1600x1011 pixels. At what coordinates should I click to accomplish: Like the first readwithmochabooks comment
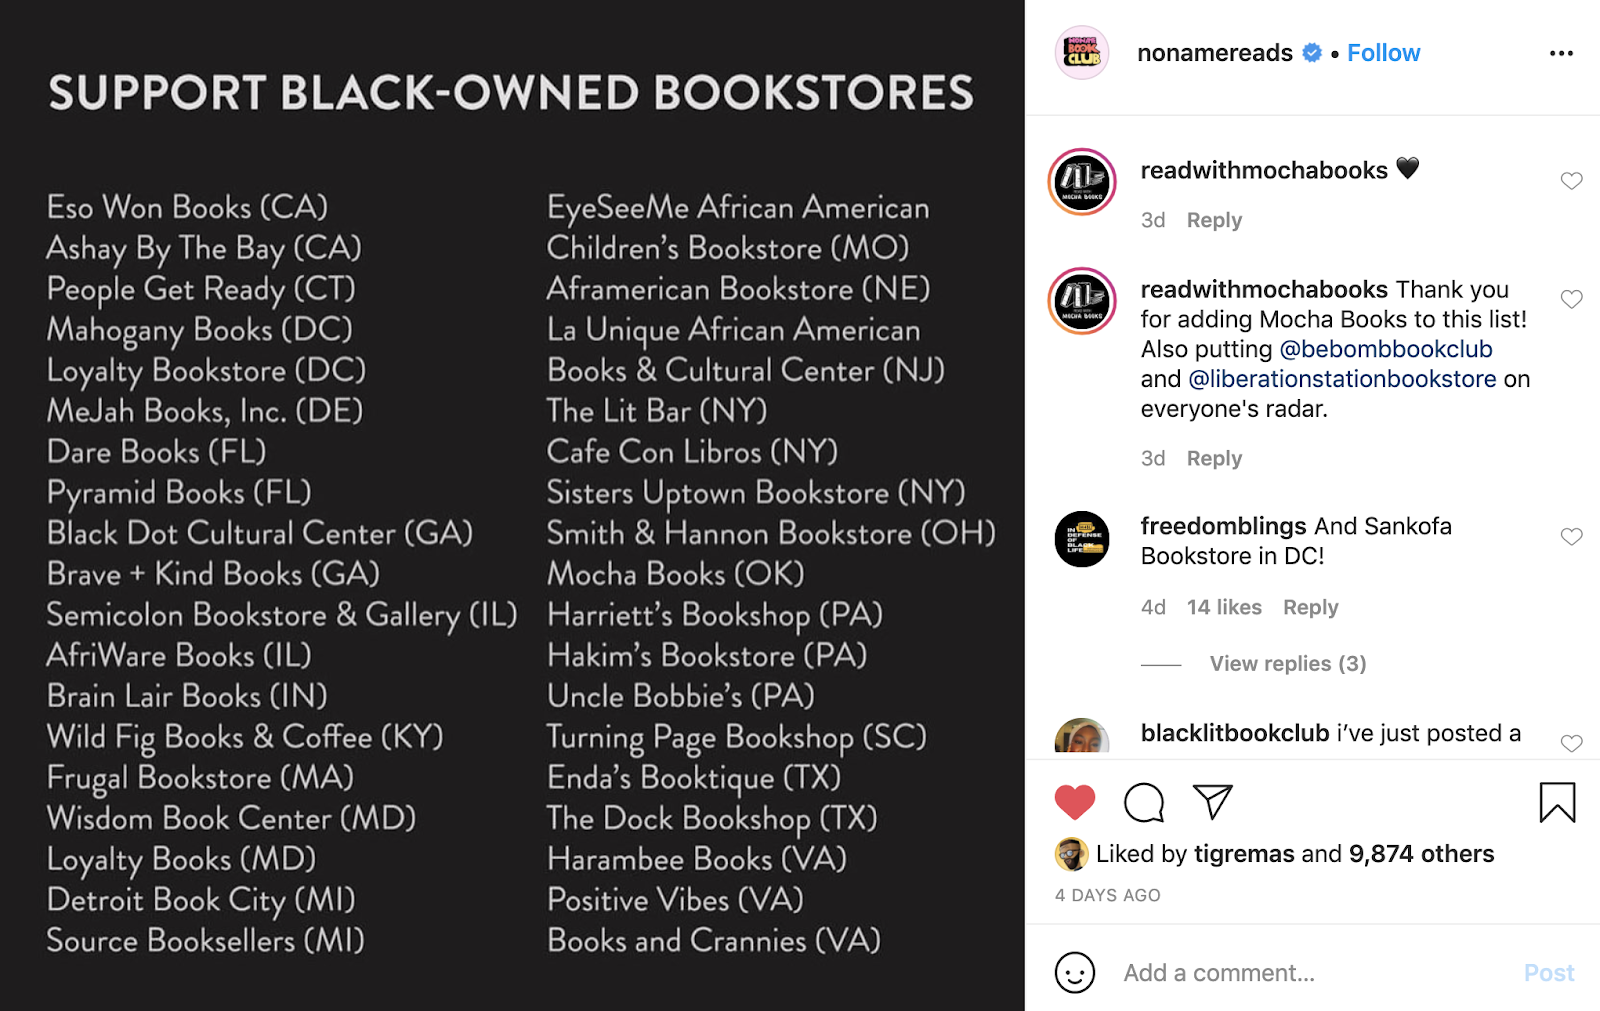click(x=1571, y=181)
